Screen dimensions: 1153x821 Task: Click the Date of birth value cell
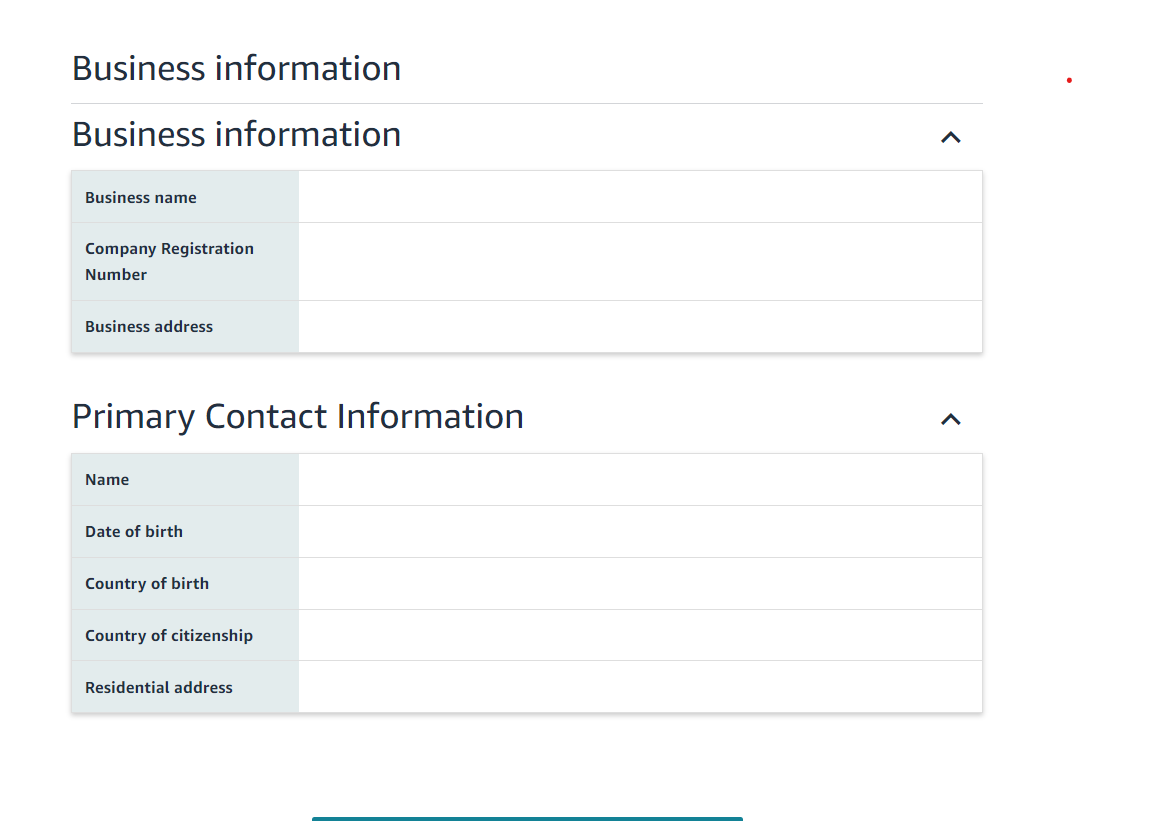click(x=640, y=531)
